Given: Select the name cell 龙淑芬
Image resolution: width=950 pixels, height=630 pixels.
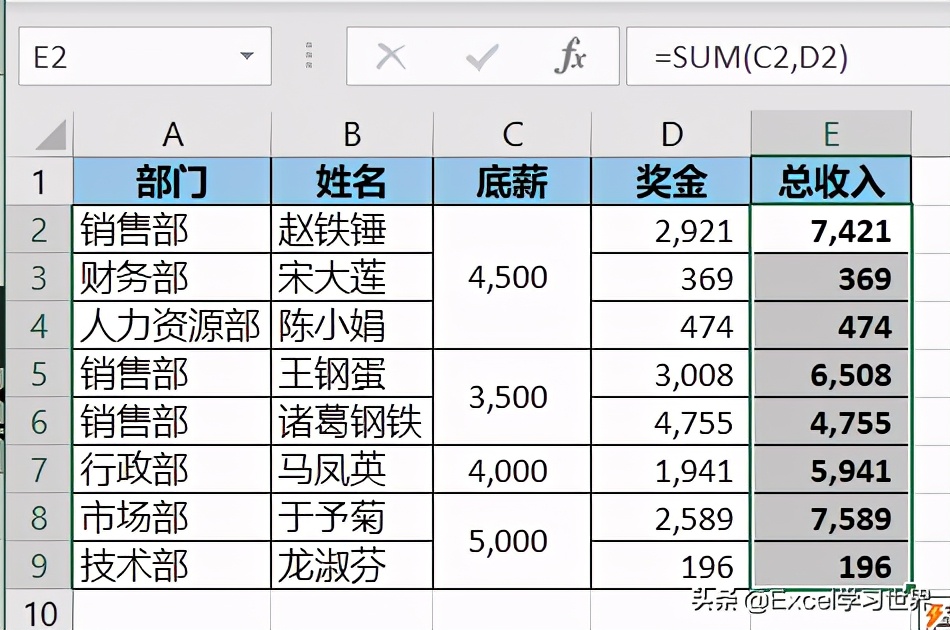Looking at the screenshot, I should click(x=352, y=565).
